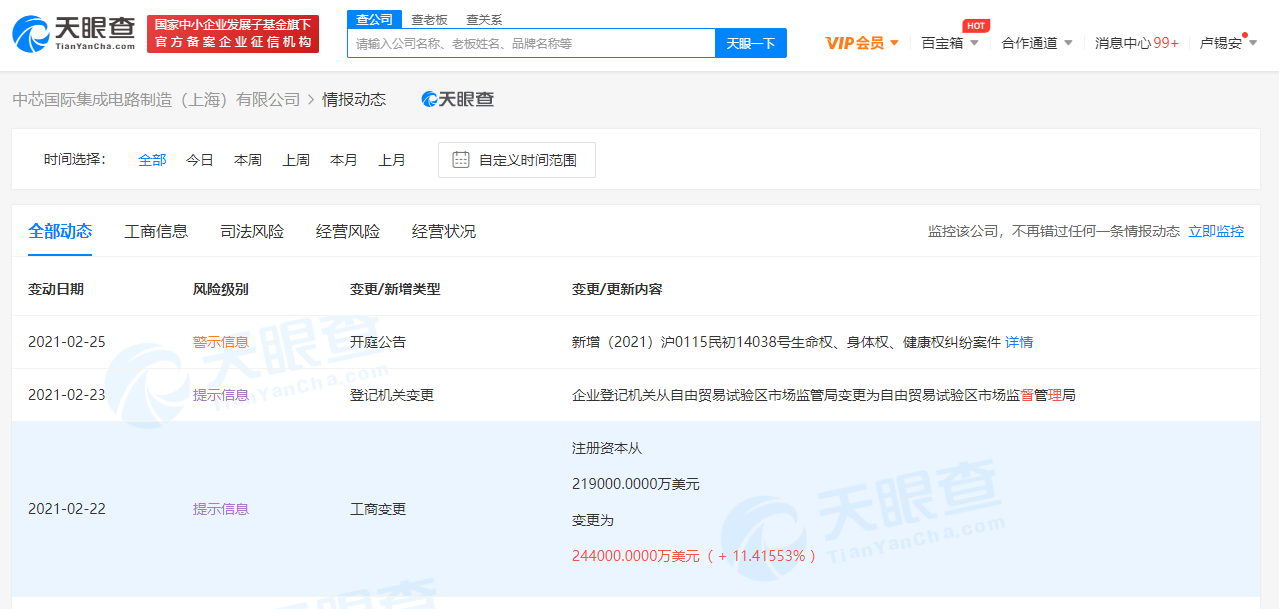Switch to the 司法风险 tab

click(252, 231)
